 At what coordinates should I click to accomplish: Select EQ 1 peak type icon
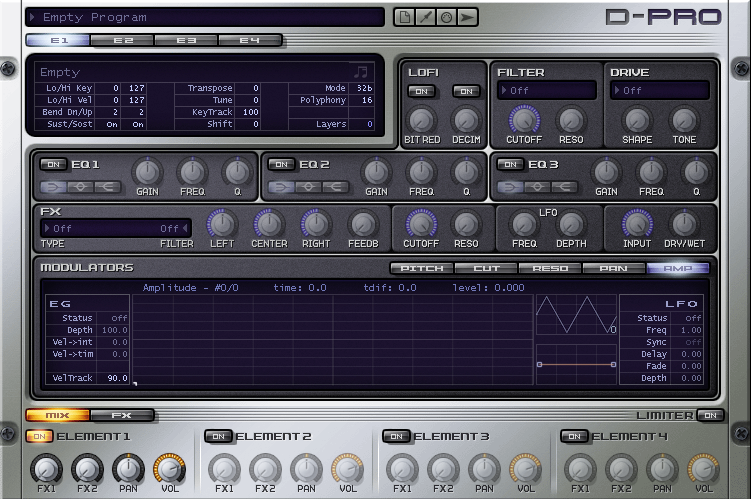(80, 187)
